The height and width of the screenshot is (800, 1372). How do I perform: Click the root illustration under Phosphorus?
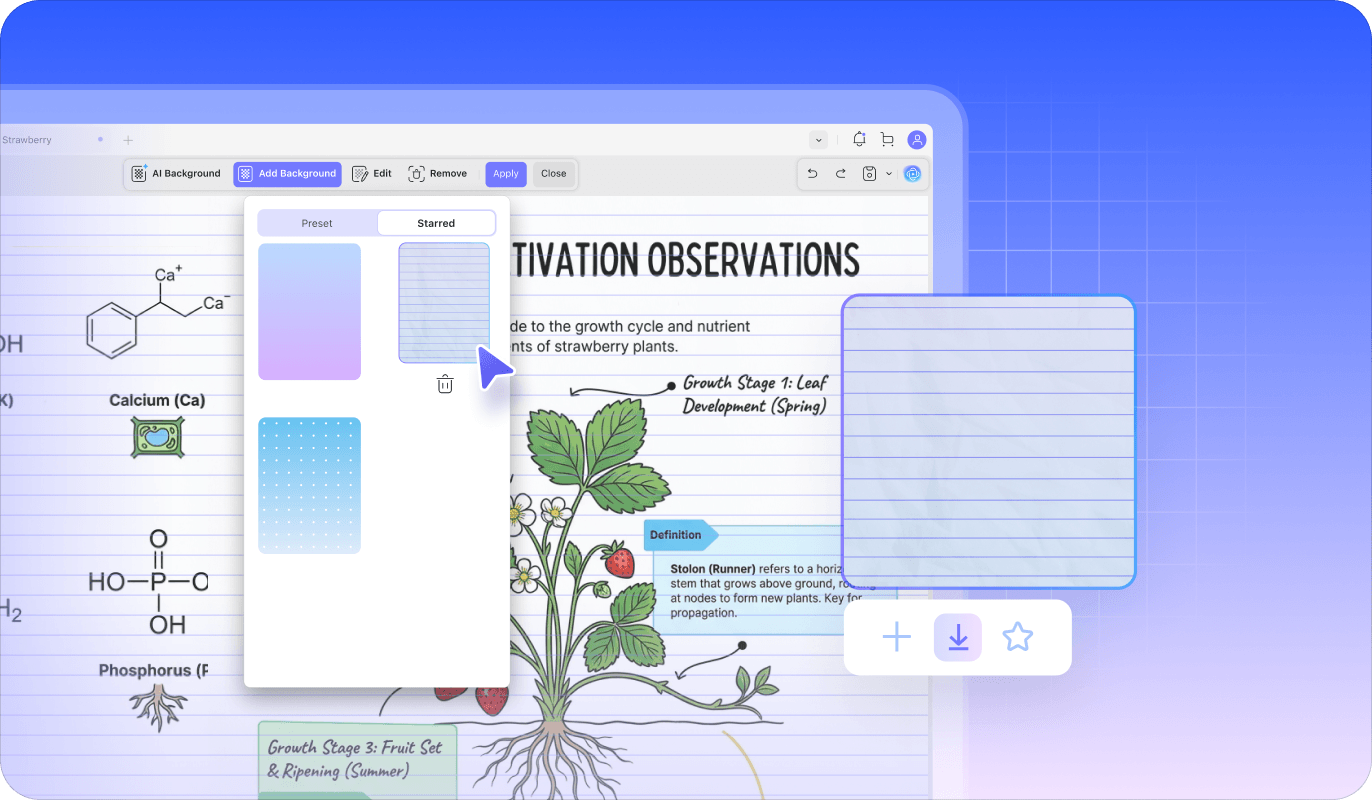pyautogui.click(x=158, y=708)
